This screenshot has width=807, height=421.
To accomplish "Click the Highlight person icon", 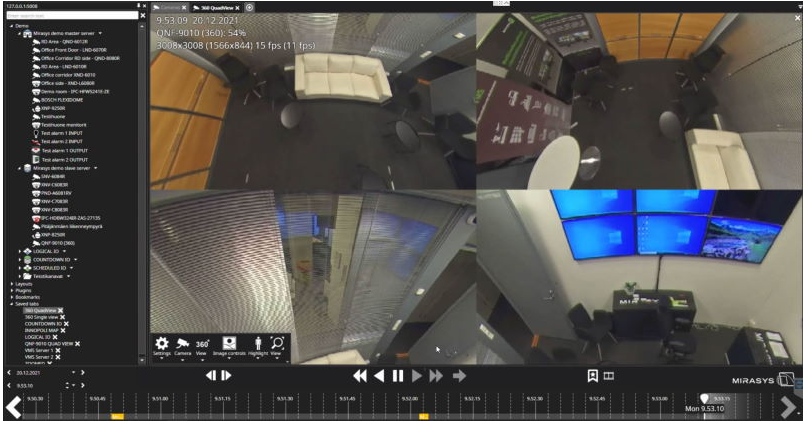I will pyautogui.click(x=256, y=343).
